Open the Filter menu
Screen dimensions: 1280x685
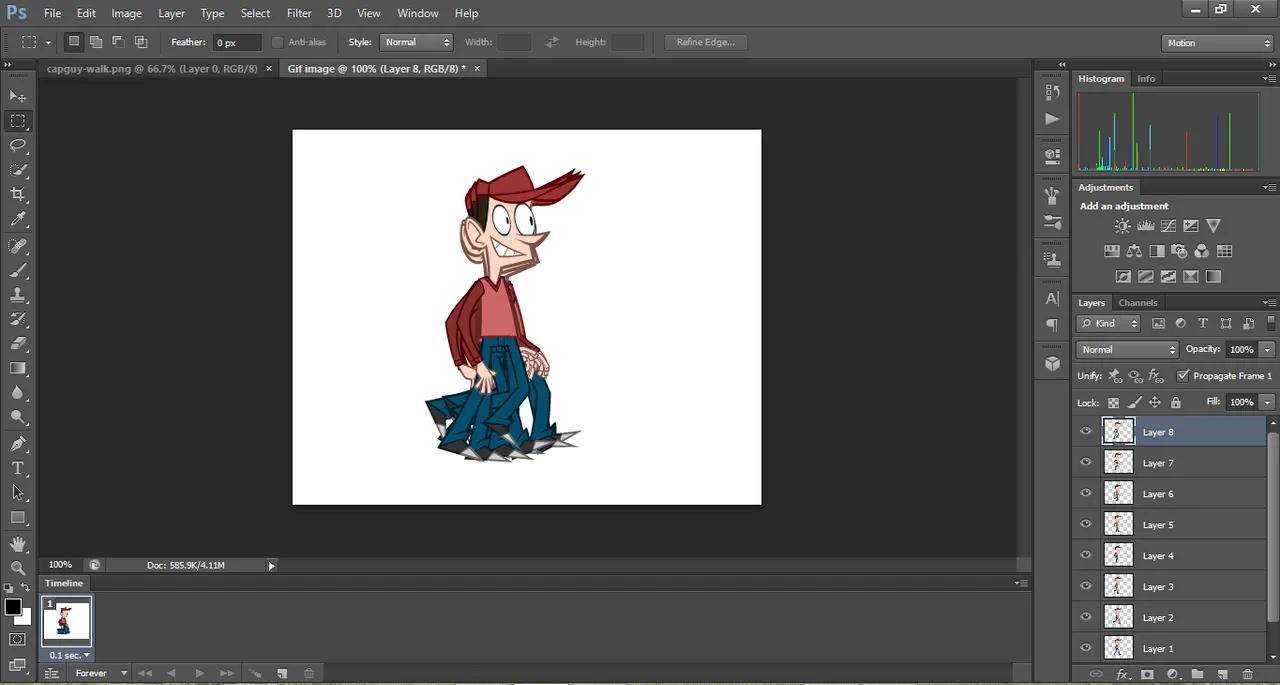[299, 13]
